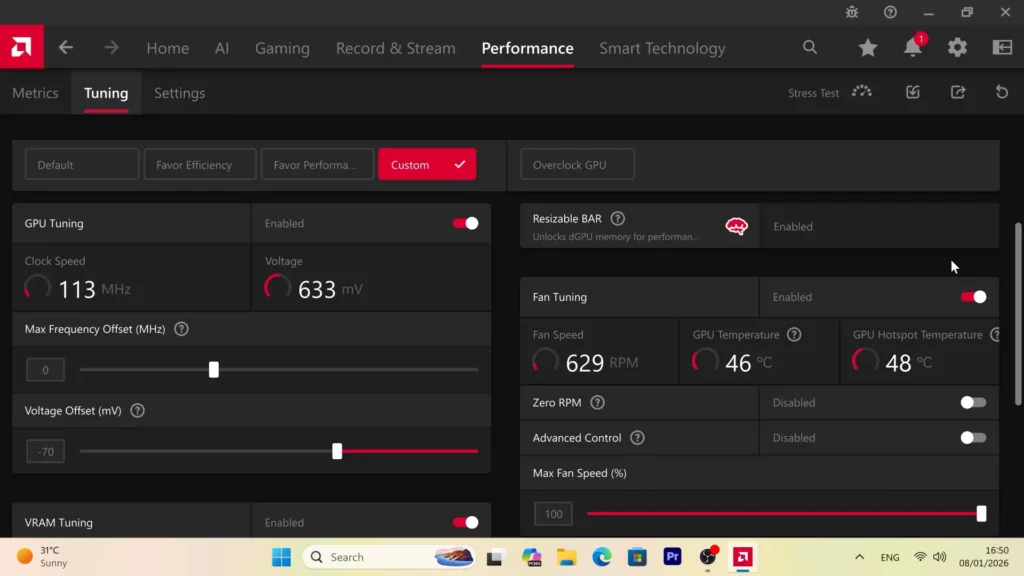
Task: Switch to the Home tab
Action: coord(168,48)
